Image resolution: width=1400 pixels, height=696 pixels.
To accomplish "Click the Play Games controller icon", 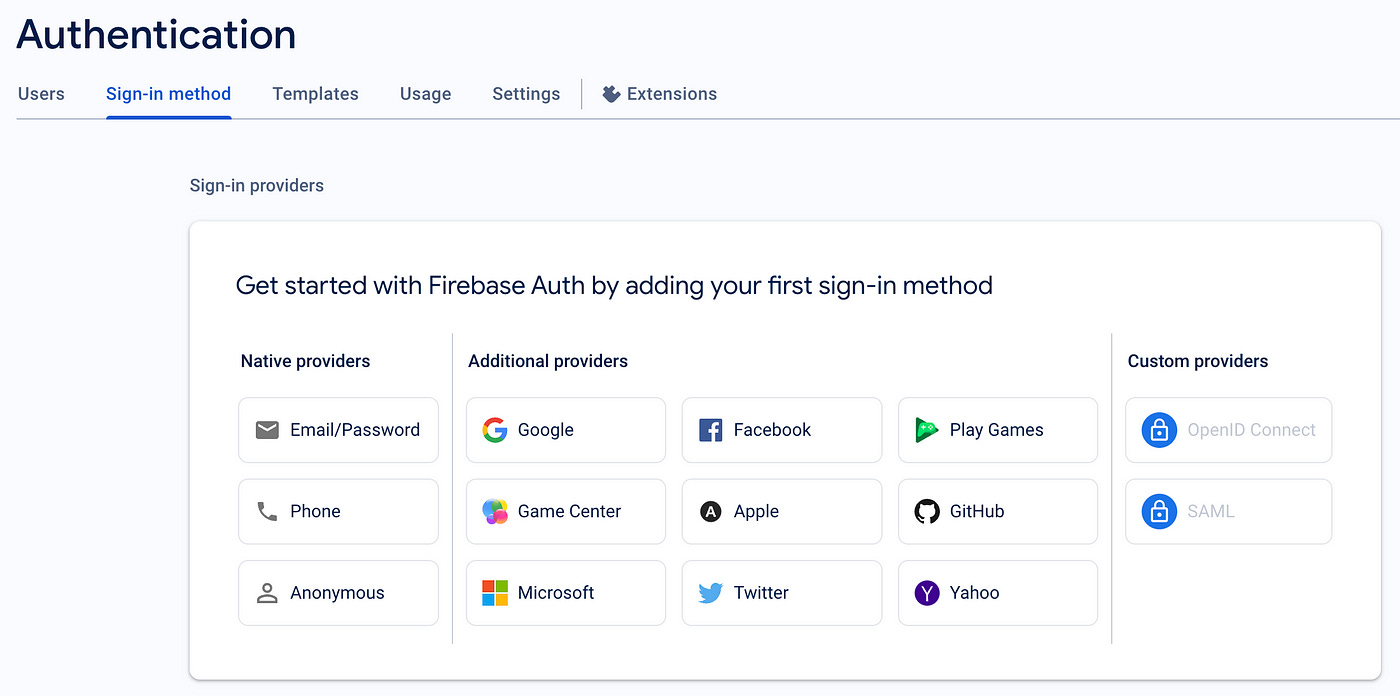I will click(x=927, y=430).
